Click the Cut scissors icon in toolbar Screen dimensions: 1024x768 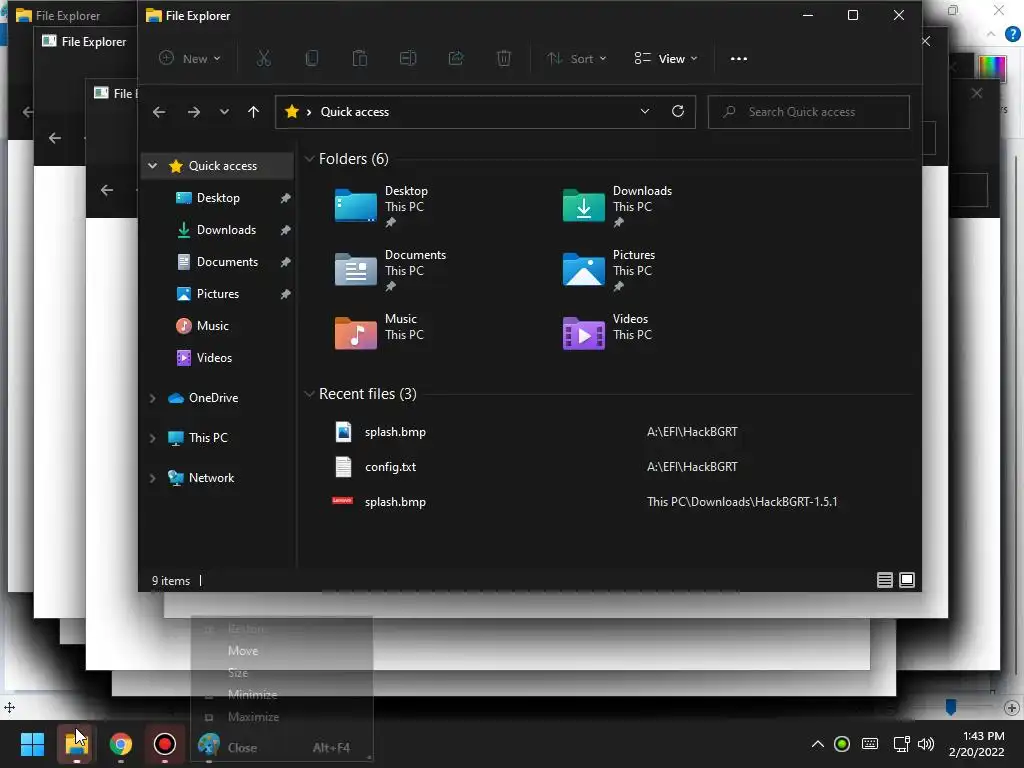tap(263, 59)
